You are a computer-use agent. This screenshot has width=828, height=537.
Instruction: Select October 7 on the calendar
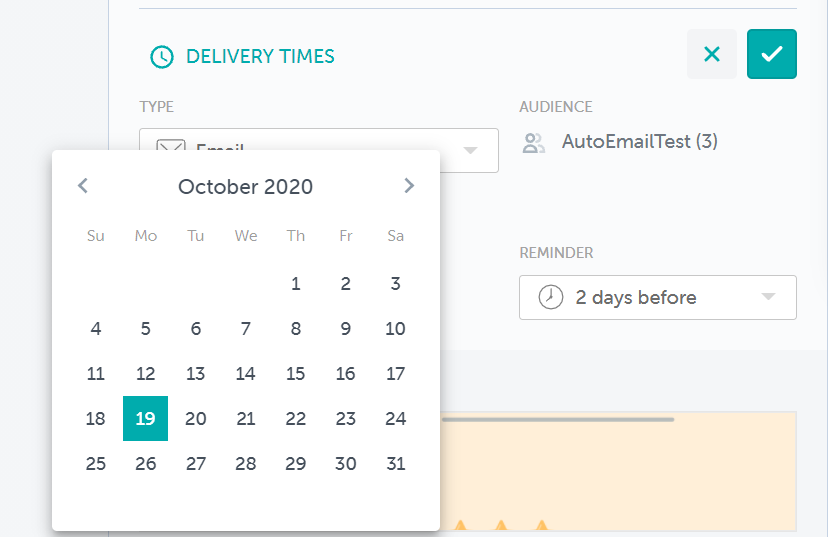pos(246,329)
